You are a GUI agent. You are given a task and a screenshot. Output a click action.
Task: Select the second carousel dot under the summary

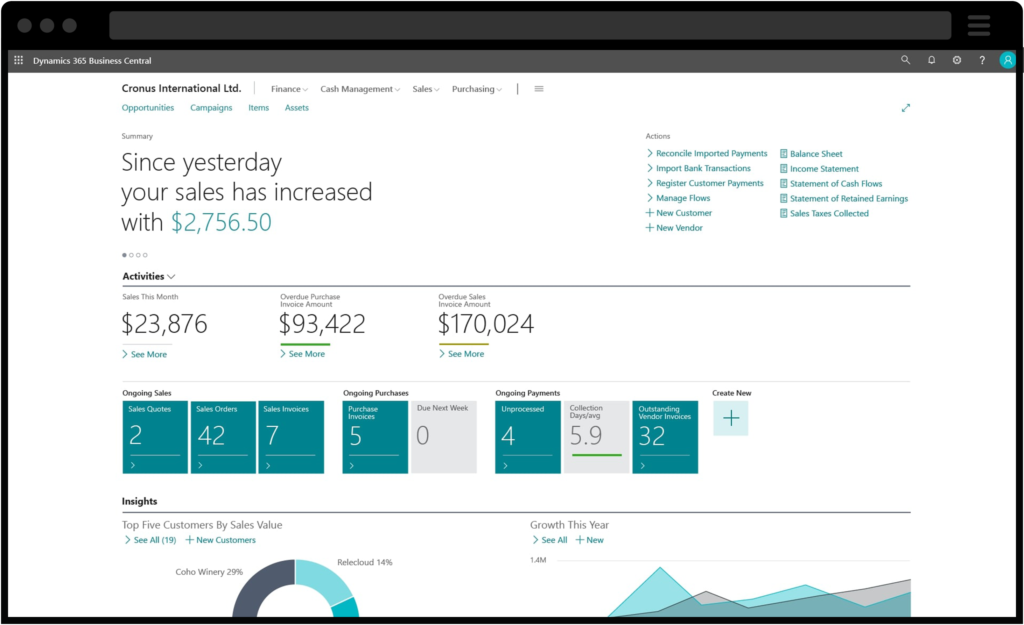coord(131,255)
